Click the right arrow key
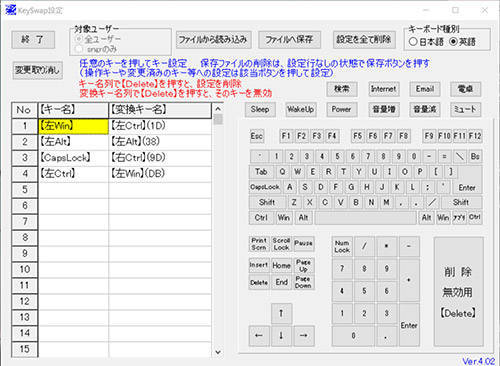The image size is (500, 366). (x=303, y=336)
